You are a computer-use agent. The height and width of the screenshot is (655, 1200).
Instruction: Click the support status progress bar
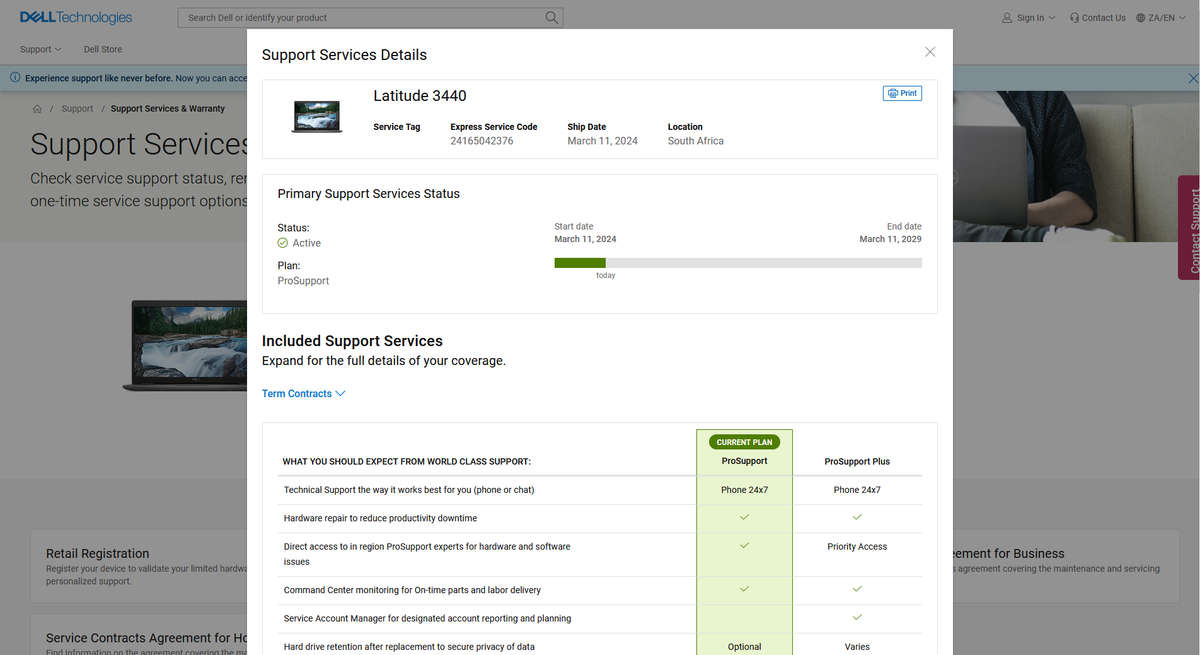coord(738,263)
